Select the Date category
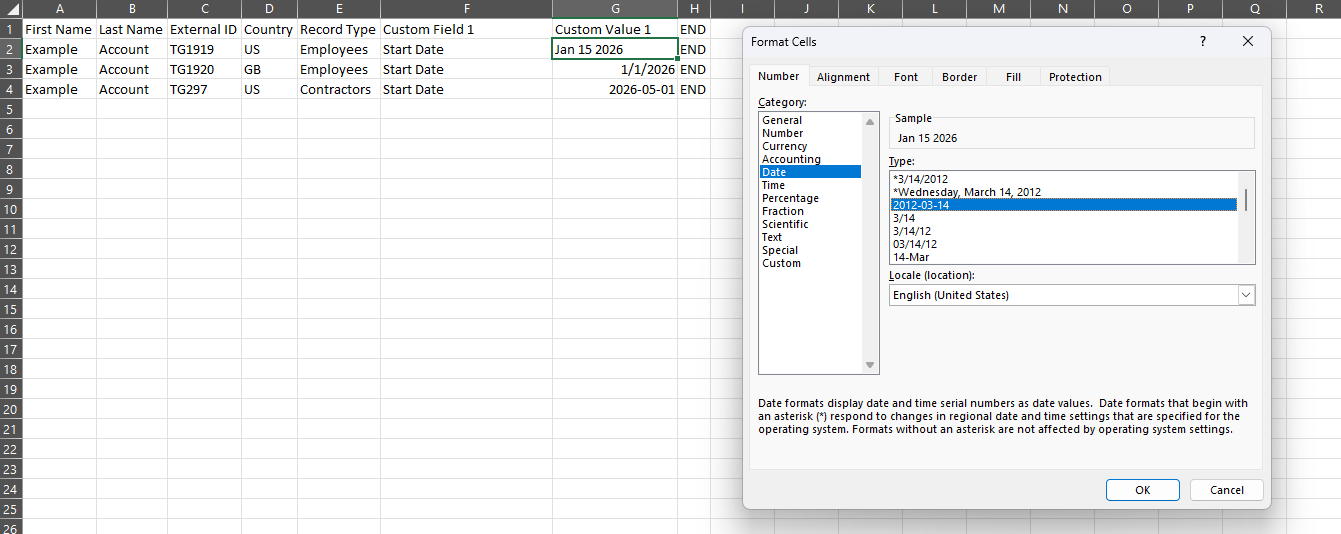1341x534 pixels. (x=810, y=172)
